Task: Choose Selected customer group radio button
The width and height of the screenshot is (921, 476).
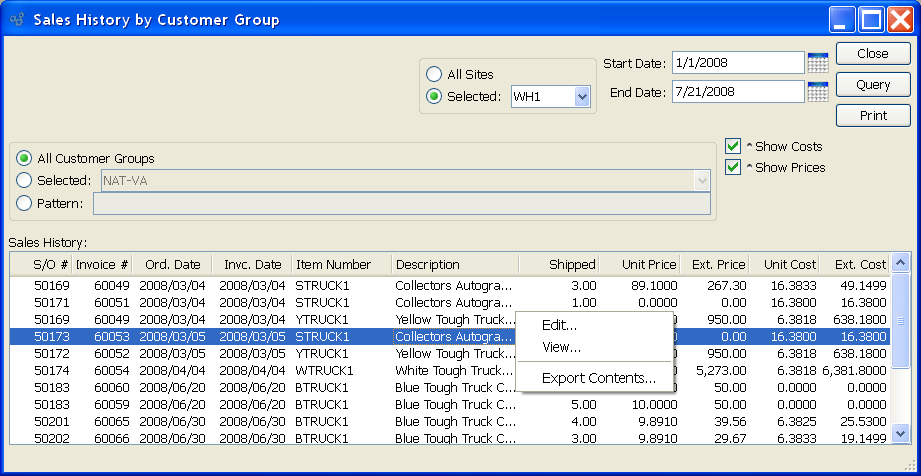Action: pyautogui.click(x=24, y=181)
